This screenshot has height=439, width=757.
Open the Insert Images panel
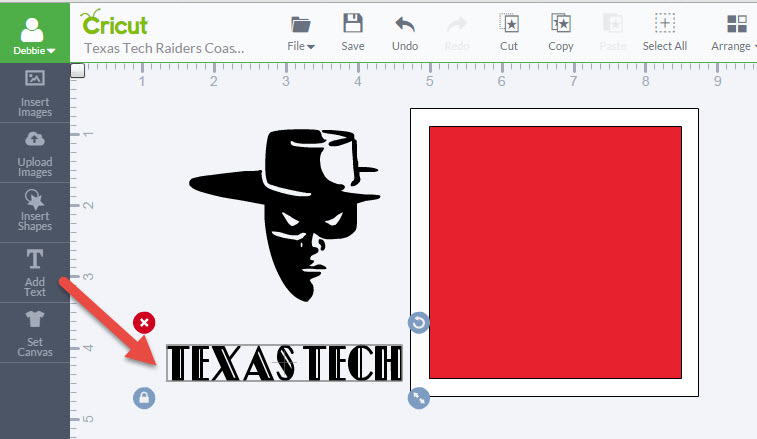pos(35,93)
